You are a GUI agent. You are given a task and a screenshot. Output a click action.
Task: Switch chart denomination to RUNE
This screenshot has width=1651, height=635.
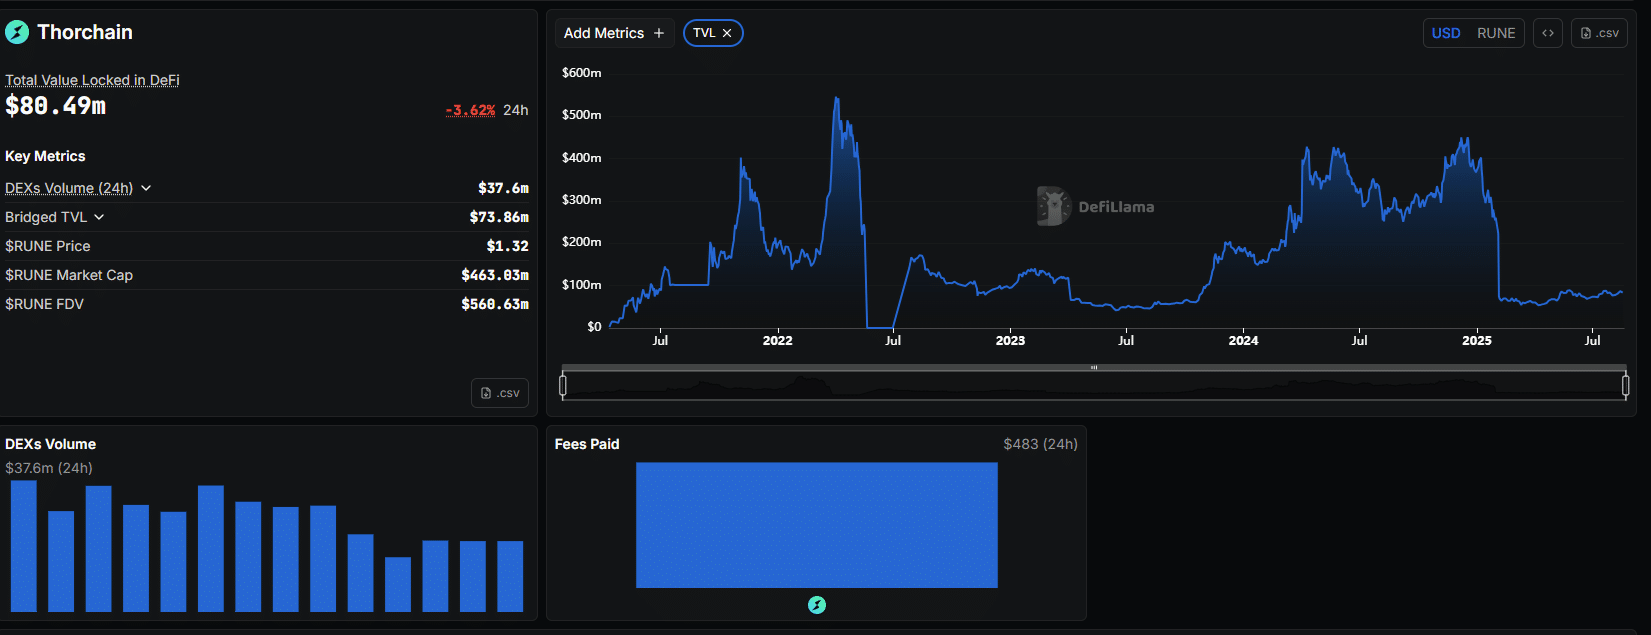1496,33
